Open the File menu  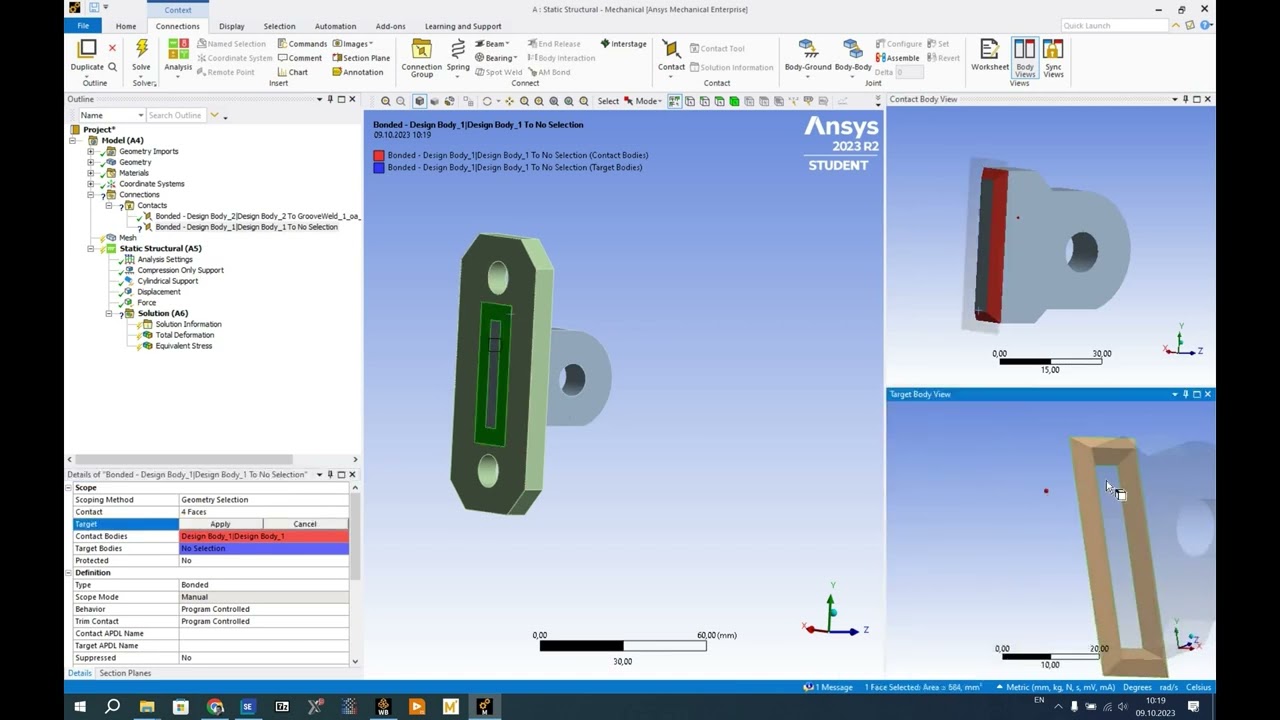(x=83, y=26)
